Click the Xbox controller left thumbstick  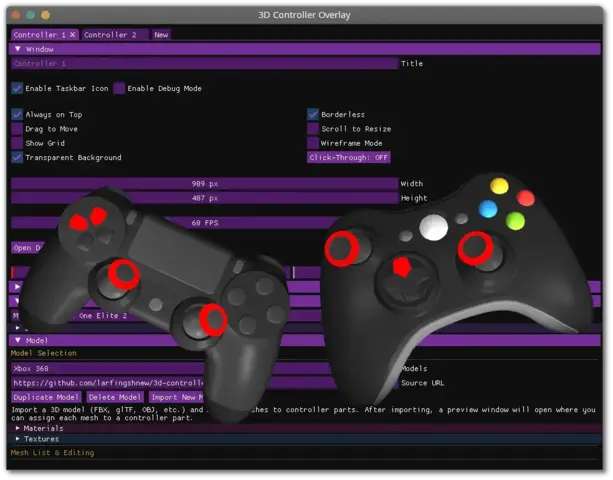tap(344, 249)
